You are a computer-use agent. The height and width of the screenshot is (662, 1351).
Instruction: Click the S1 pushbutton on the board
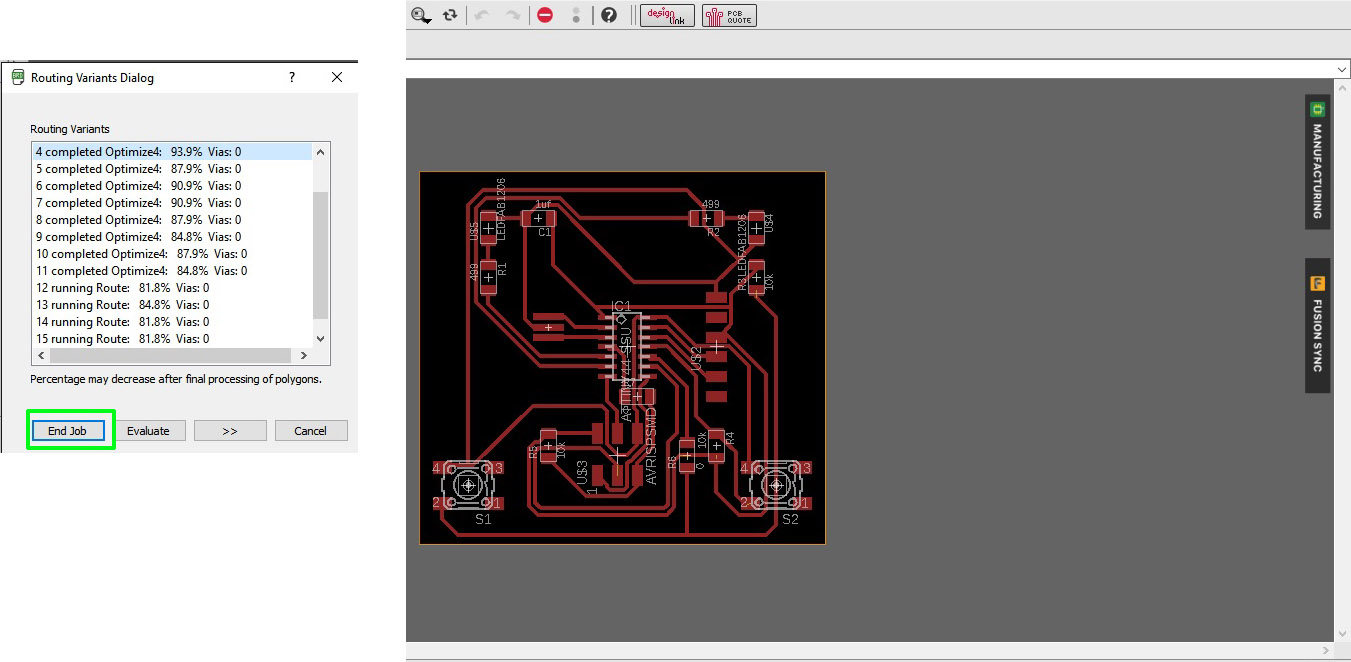468,484
